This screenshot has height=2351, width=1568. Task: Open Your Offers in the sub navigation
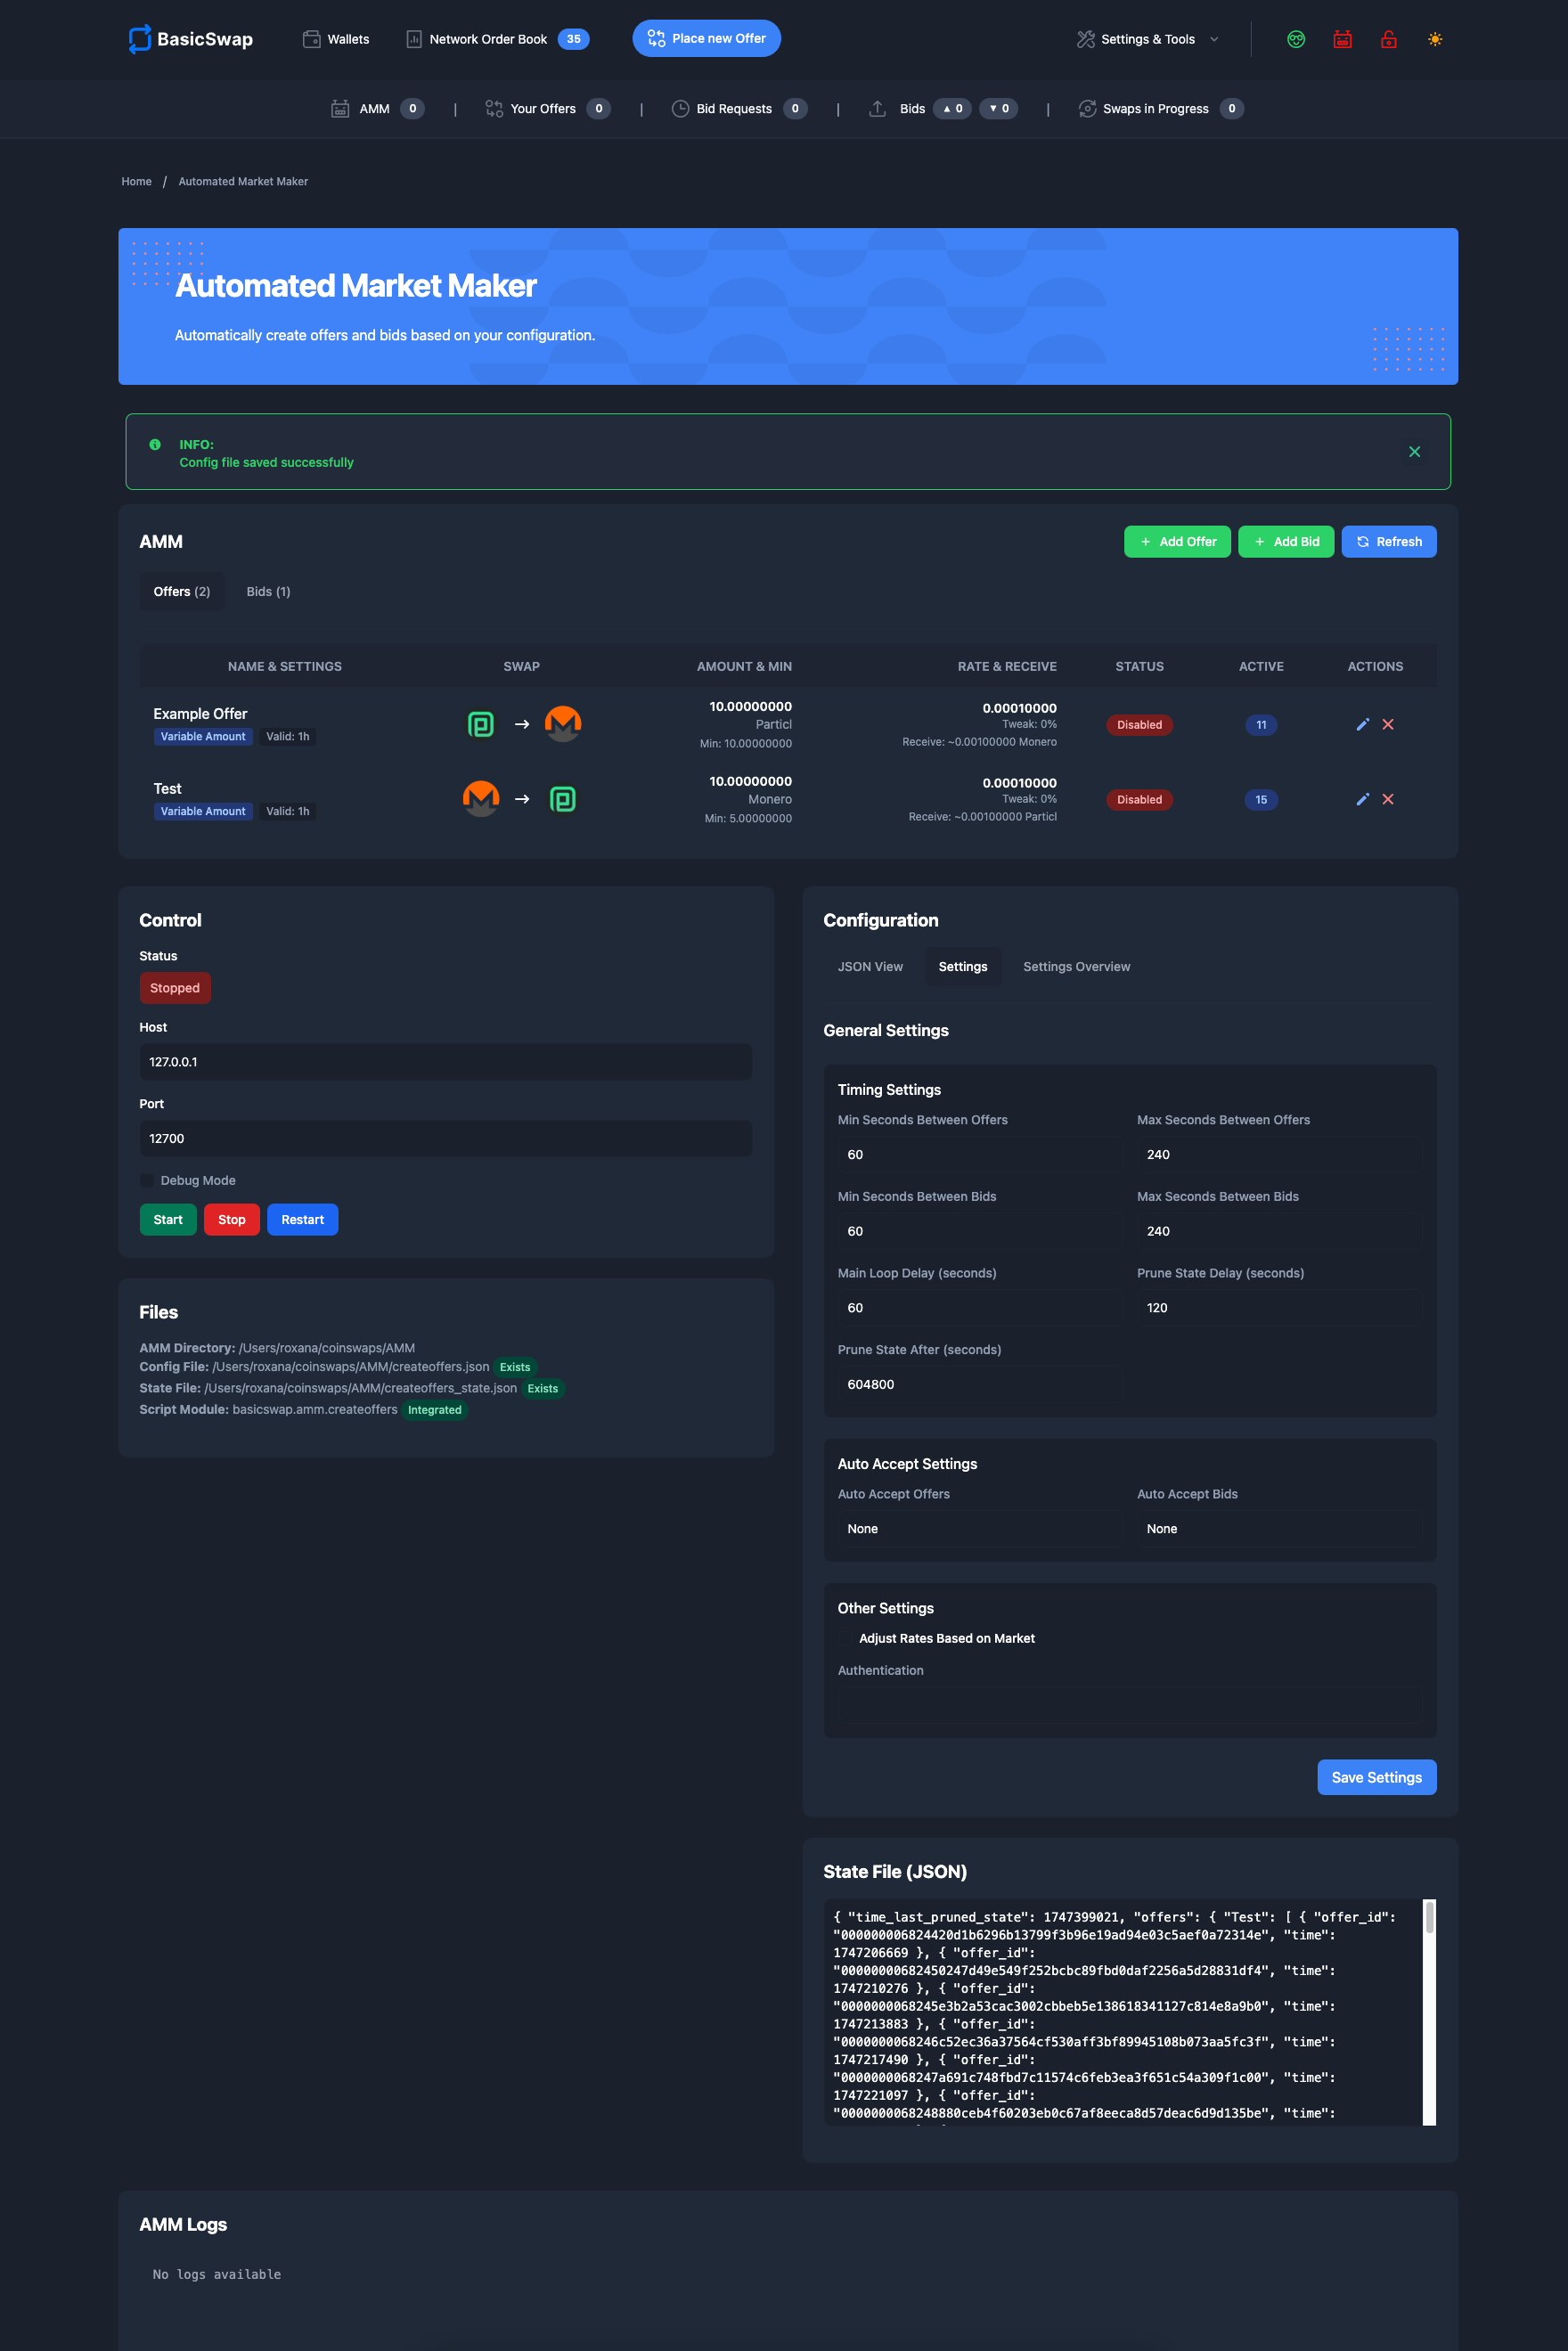tap(547, 109)
